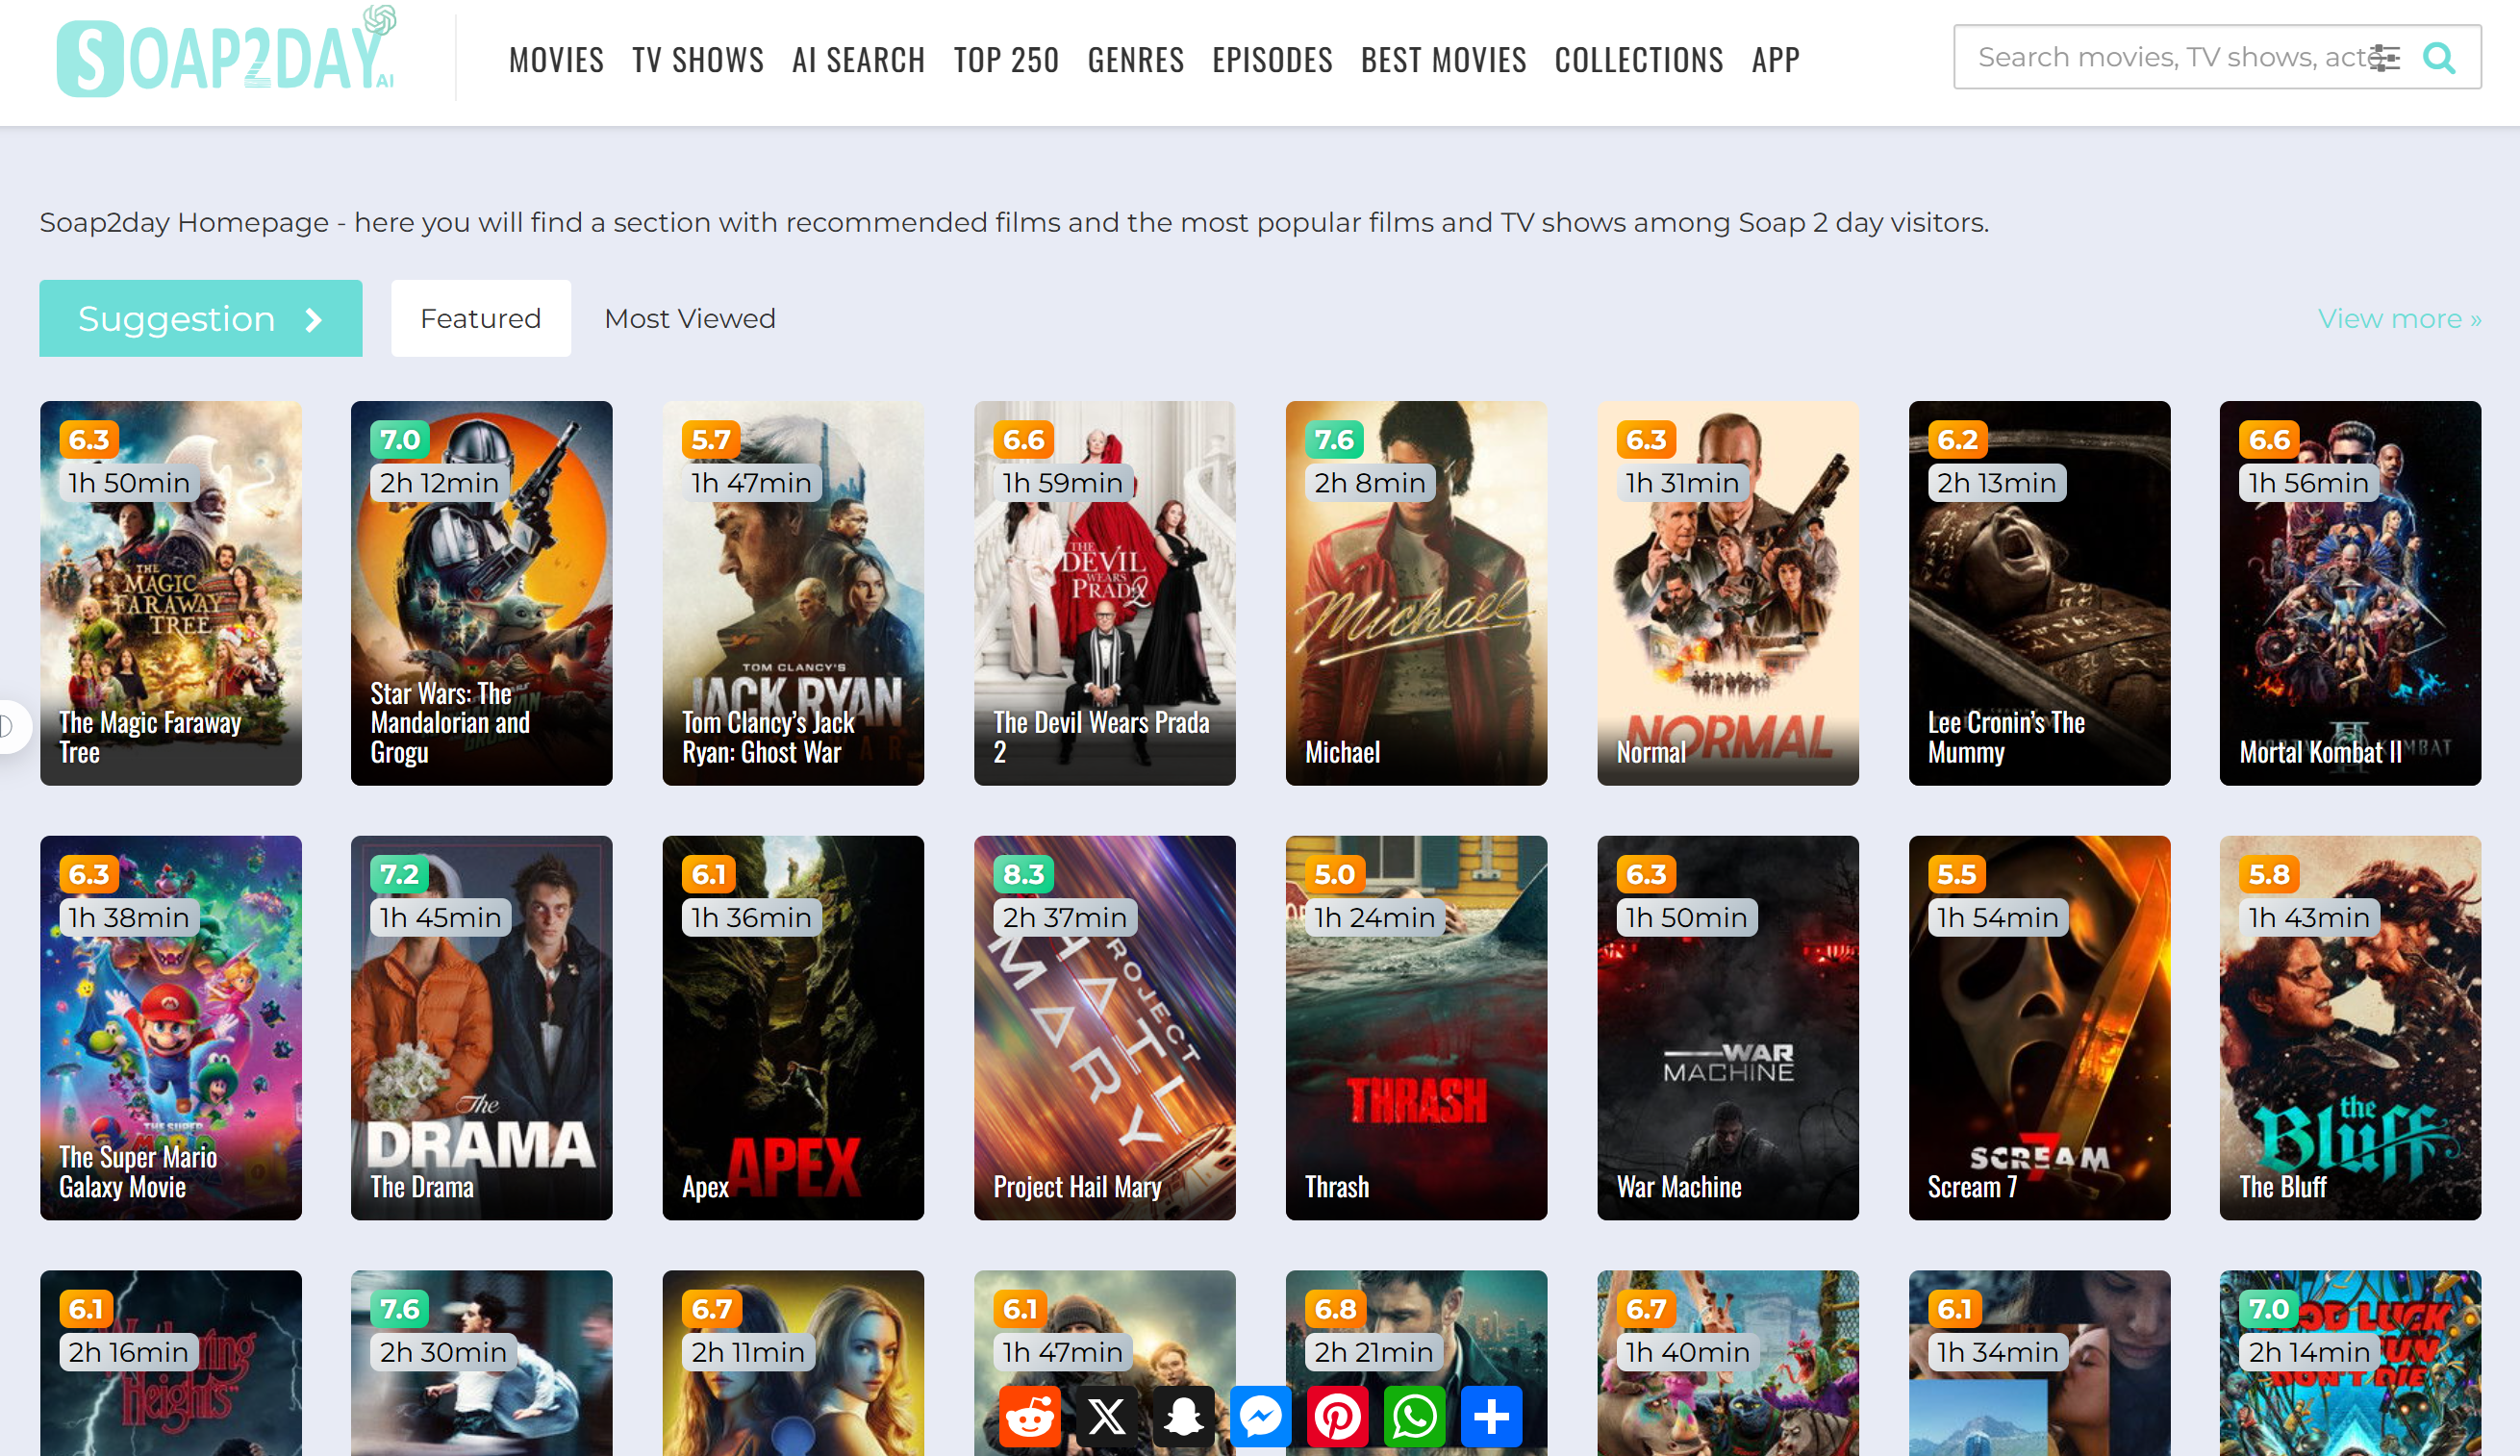The image size is (2520, 1456).
Task: Open The Magic Faraway Tree poster
Action: coord(171,593)
